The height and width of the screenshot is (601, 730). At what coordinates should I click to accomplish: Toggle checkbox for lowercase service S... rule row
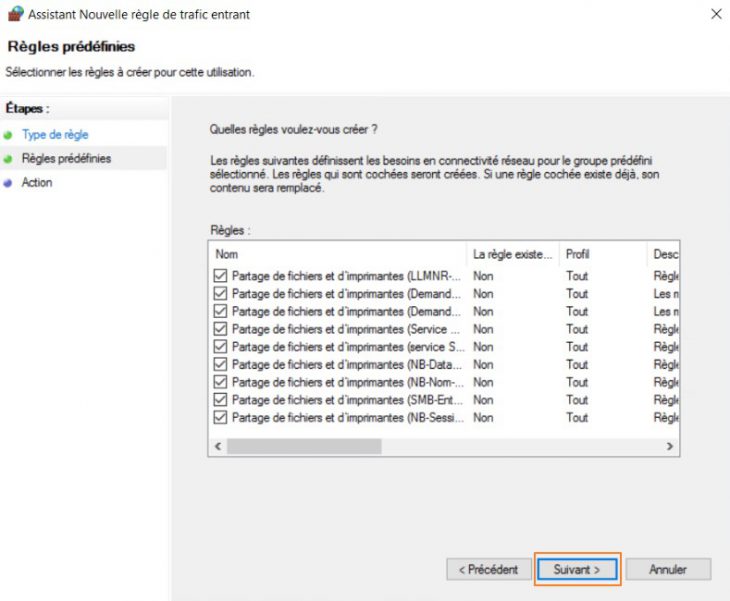220,346
